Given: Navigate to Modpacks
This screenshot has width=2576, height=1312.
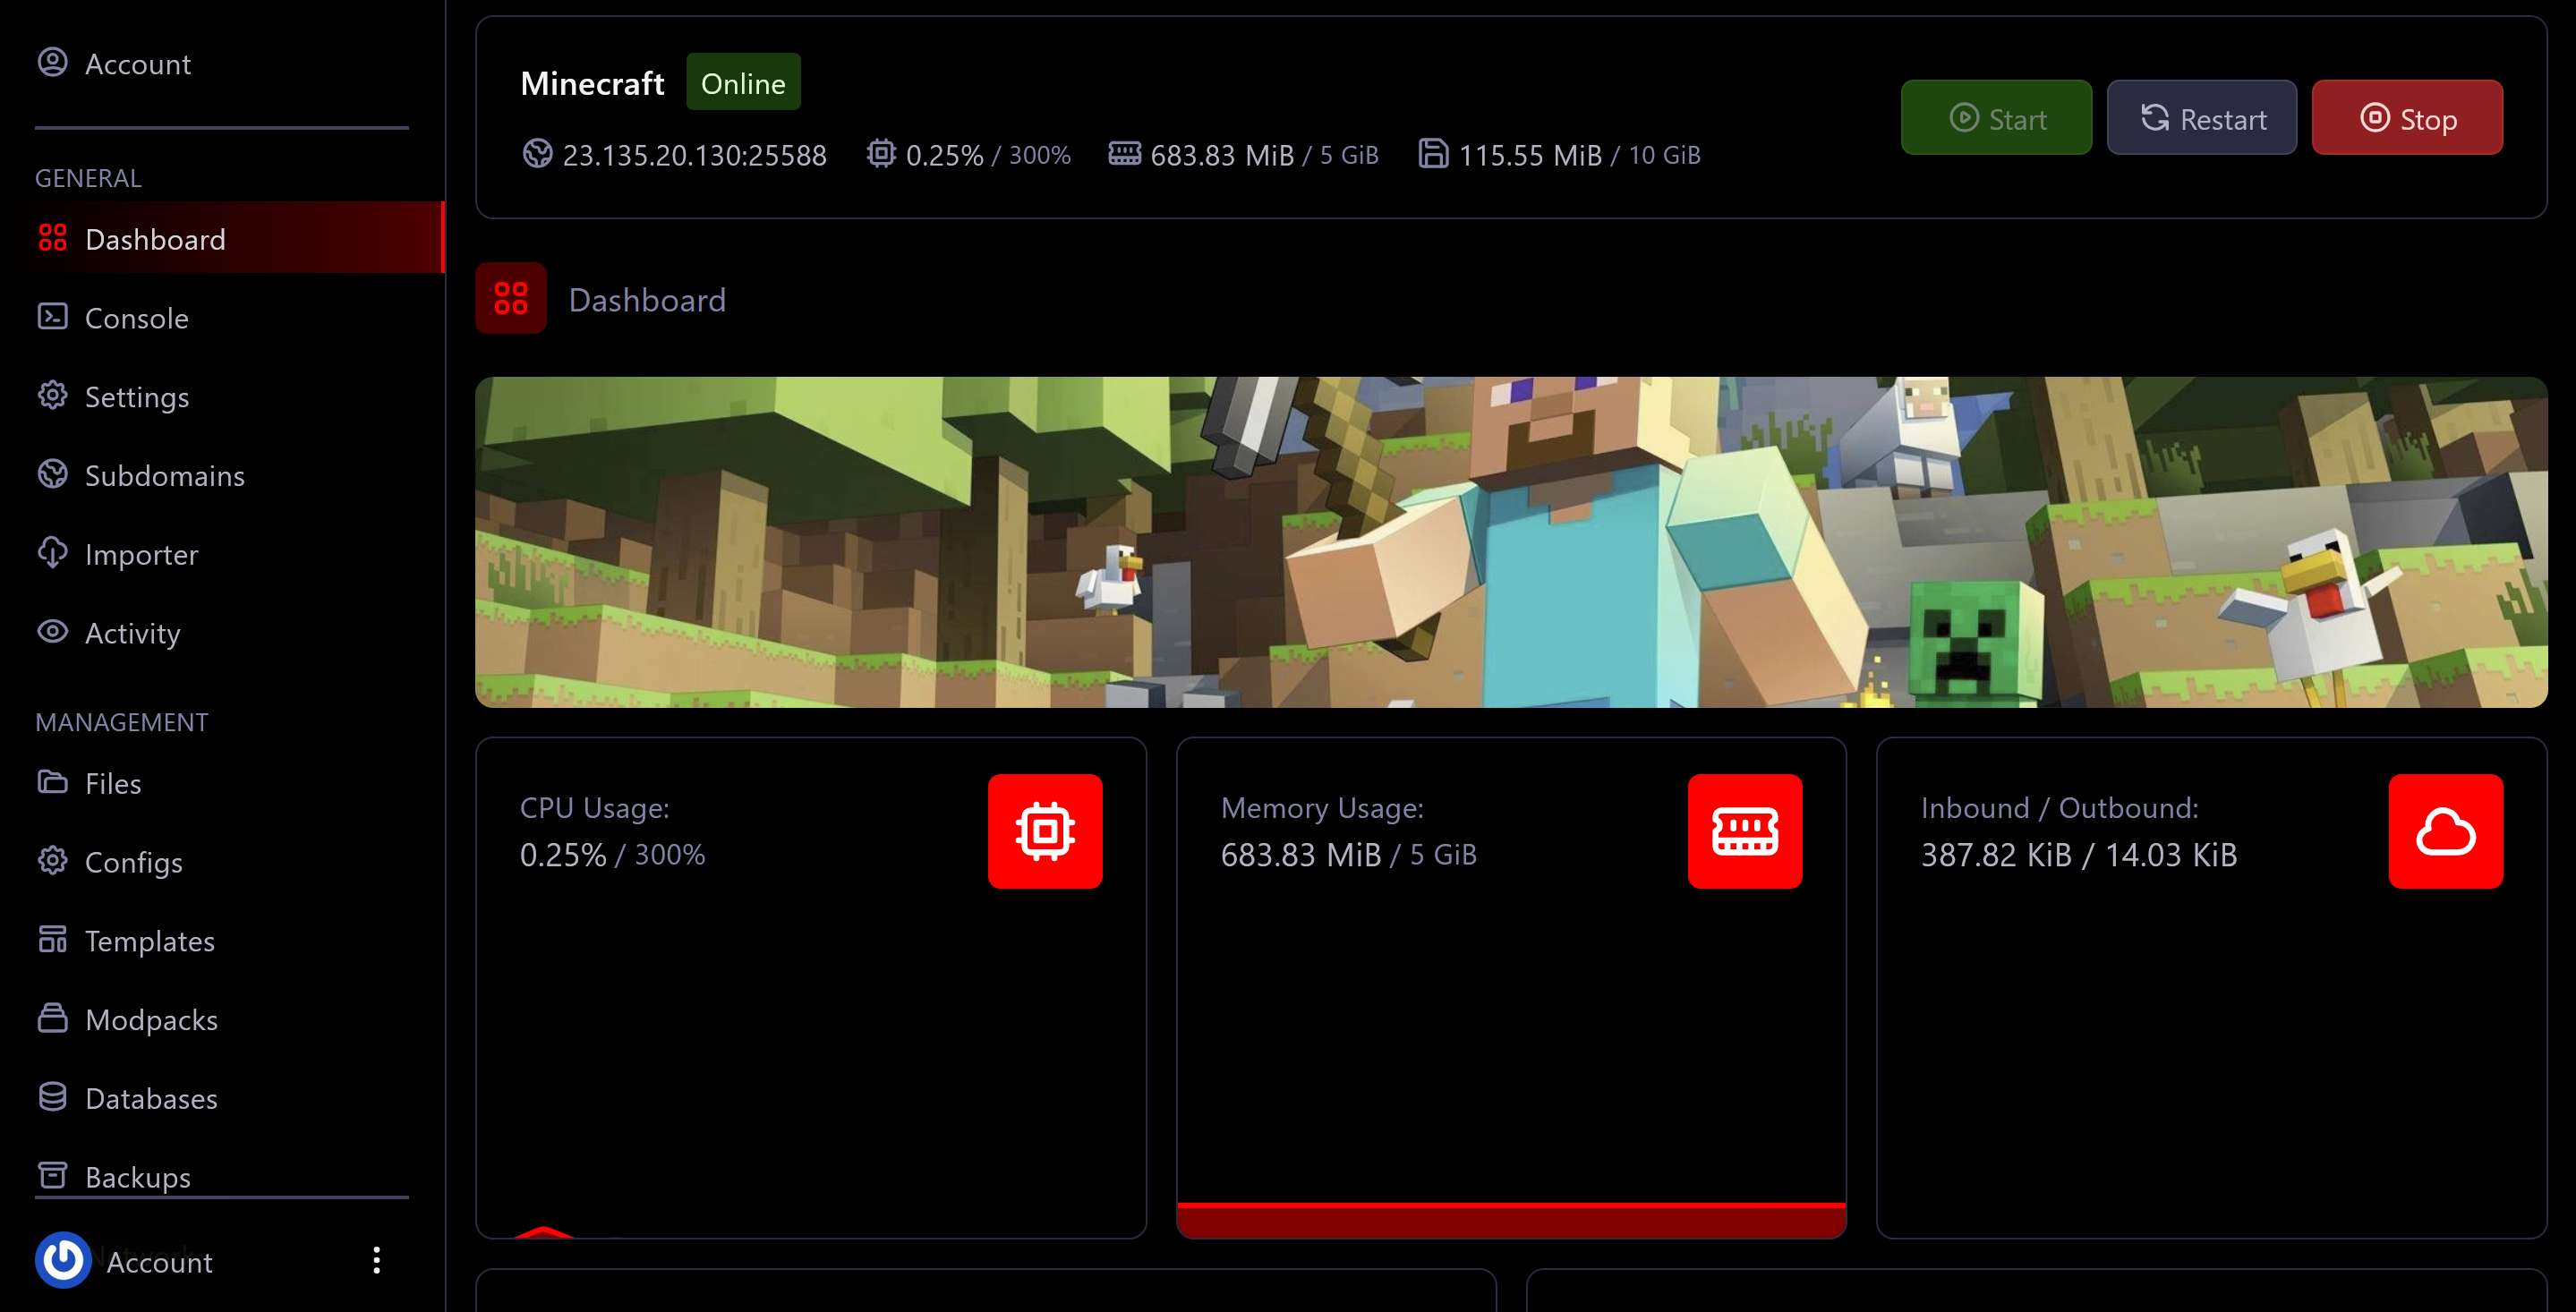Looking at the screenshot, I should click(151, 1019).
